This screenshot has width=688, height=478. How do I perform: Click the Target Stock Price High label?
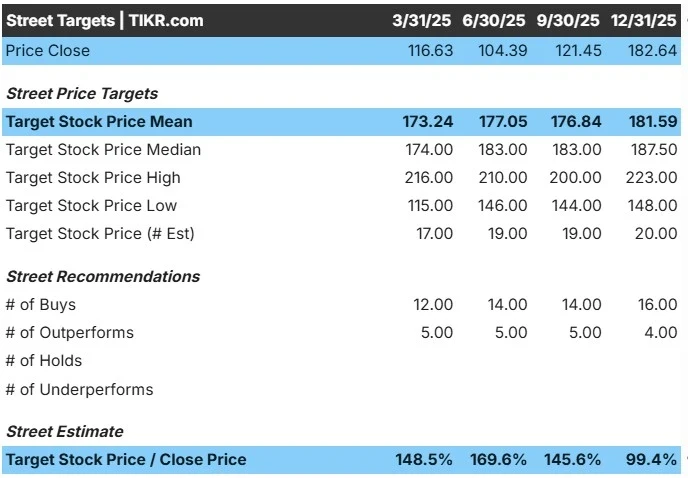click(x=93, y=178)
